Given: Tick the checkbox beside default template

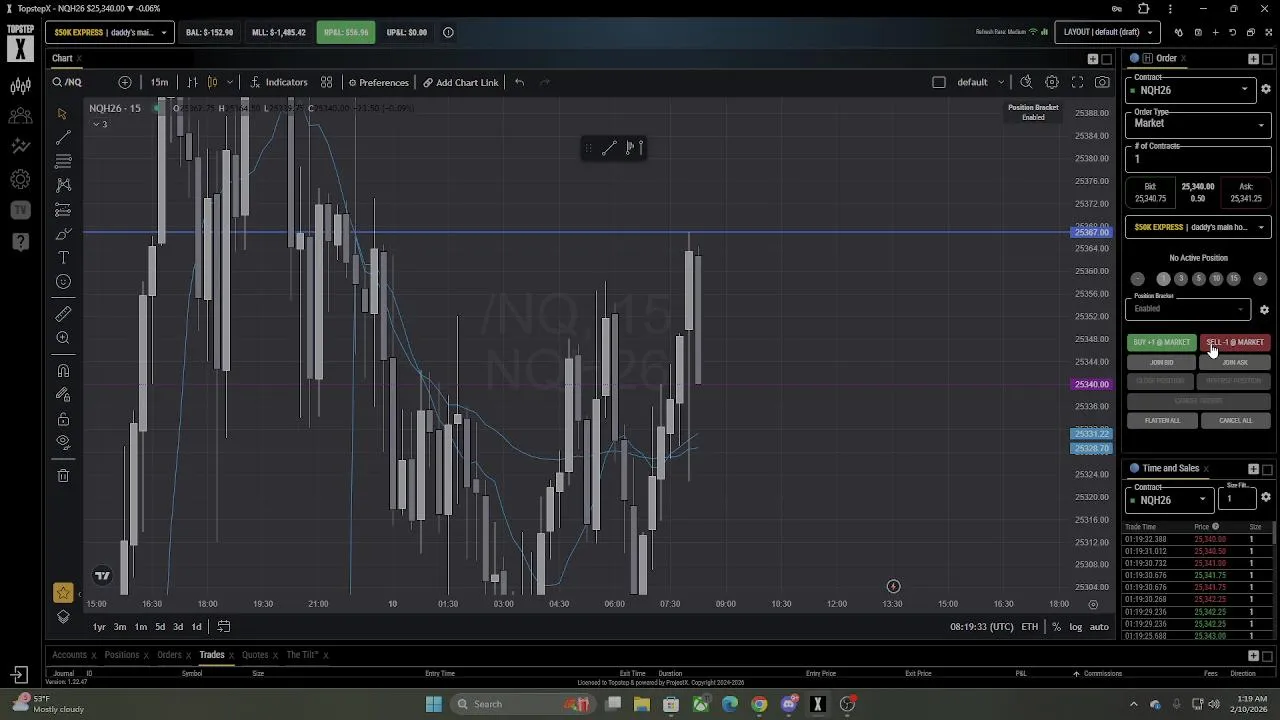Looking at the screenshot, I should coord(938,82).
